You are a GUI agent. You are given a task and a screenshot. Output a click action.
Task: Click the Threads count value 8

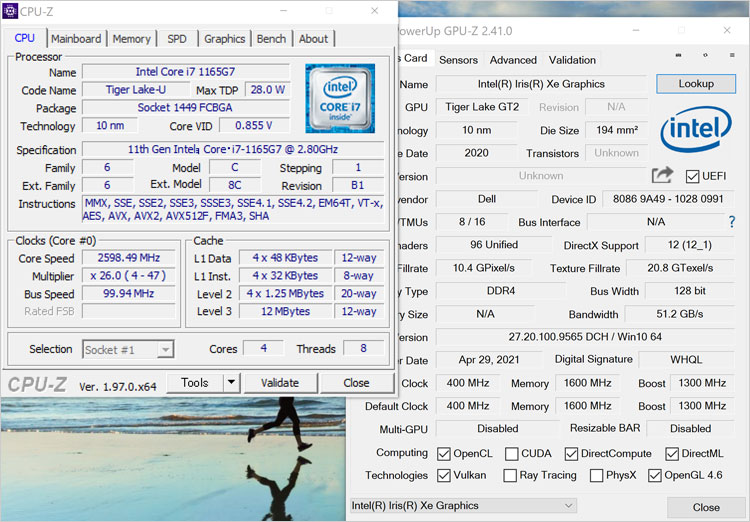tap(364, 348)
